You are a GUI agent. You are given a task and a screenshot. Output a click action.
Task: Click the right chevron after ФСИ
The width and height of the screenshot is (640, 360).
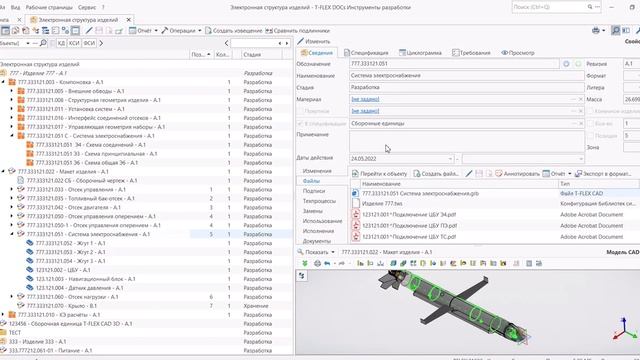pos(101,43)
